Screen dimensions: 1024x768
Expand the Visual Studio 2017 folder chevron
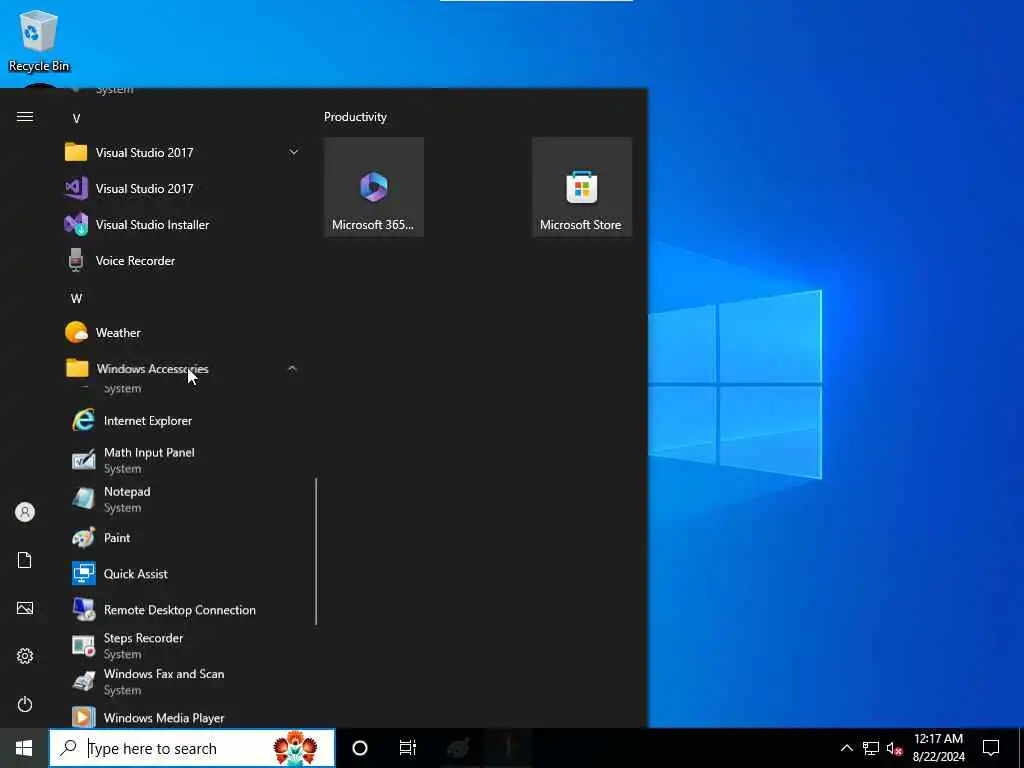(293, 152)
